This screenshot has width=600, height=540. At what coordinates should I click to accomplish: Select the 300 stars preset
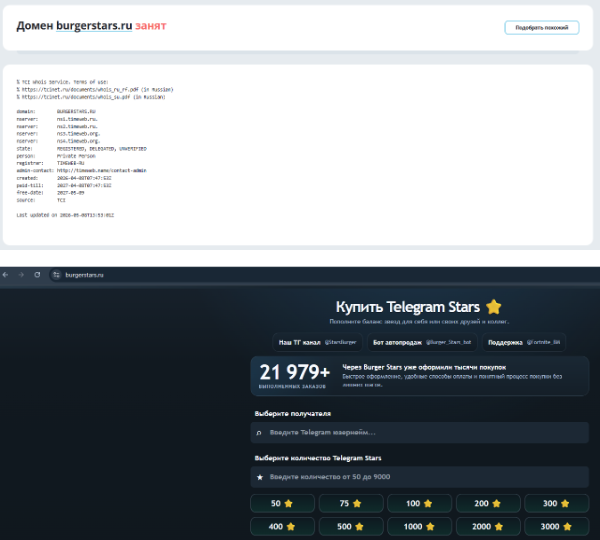[556, 503]
